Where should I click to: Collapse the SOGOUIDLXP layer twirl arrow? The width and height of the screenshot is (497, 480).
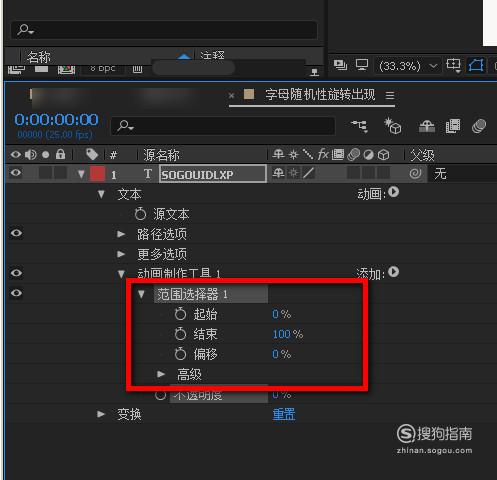81,174
